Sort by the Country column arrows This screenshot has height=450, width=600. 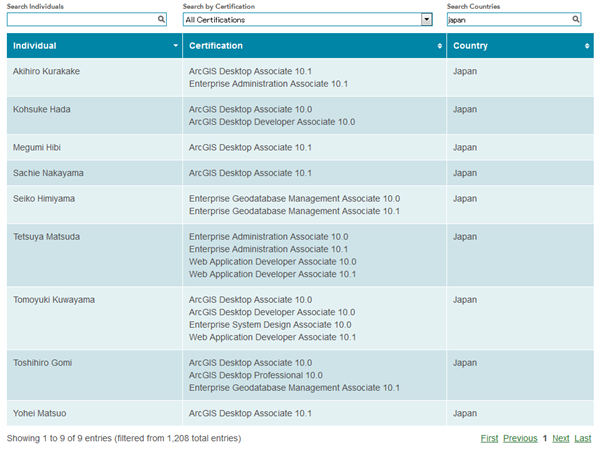(x=587, y=46)
